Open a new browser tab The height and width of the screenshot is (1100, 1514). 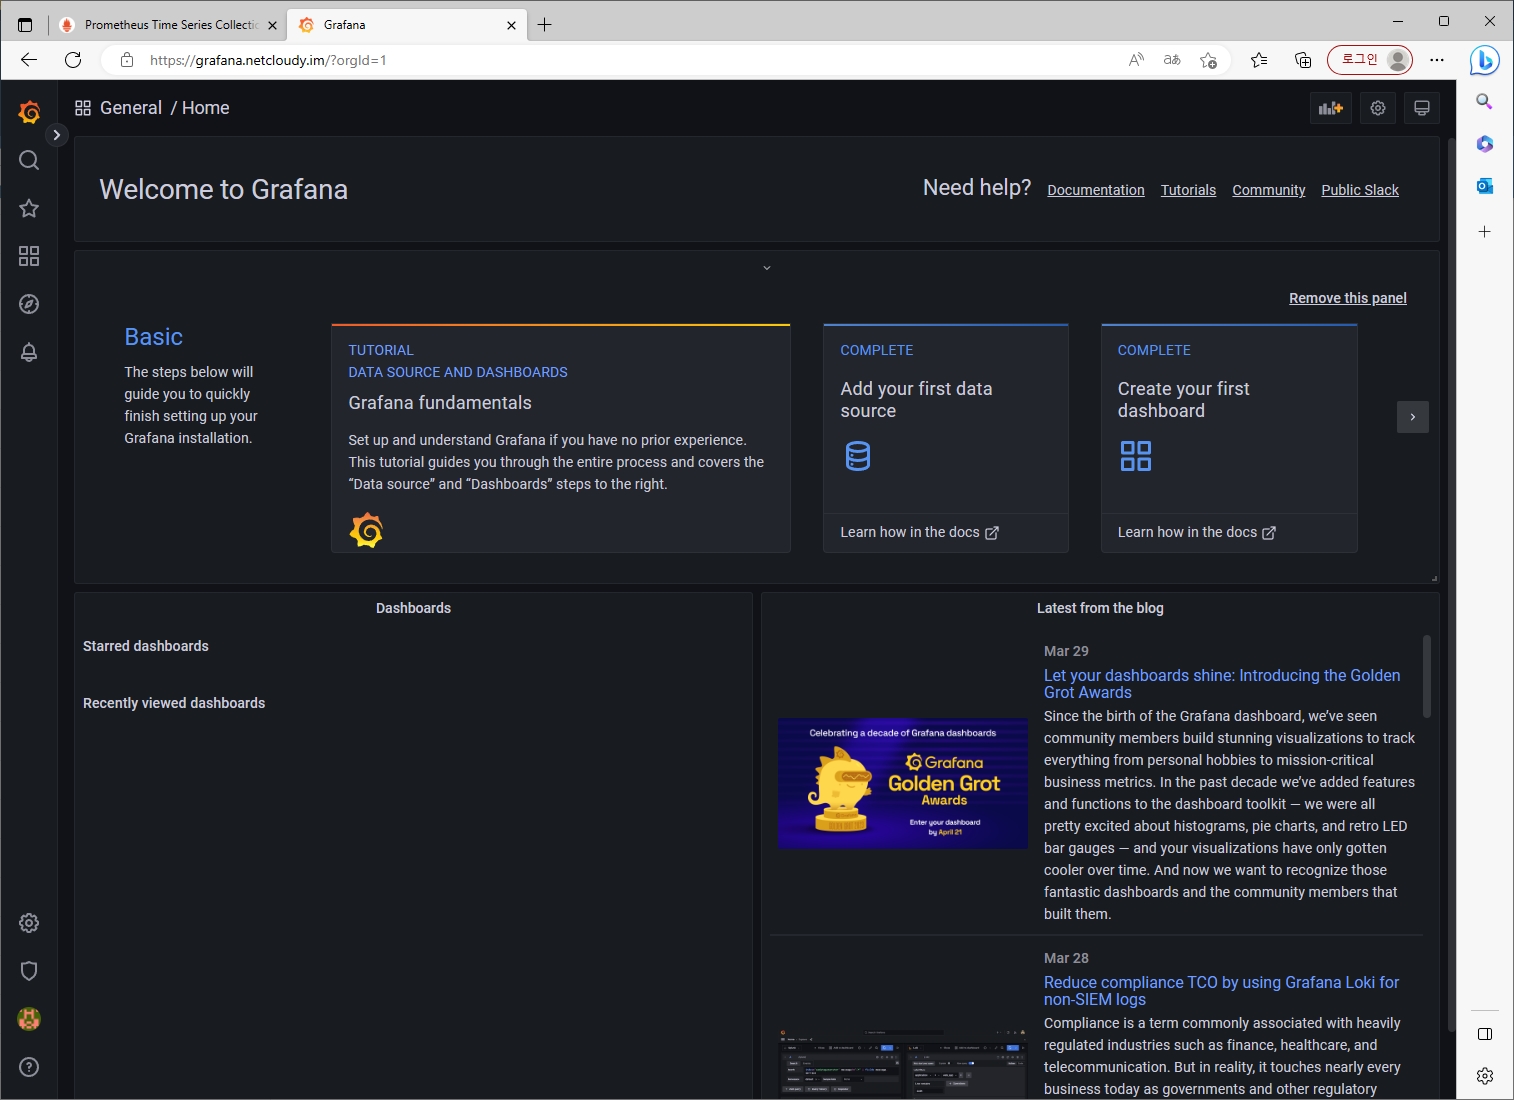pyautogui.click(x=544, y=25)
